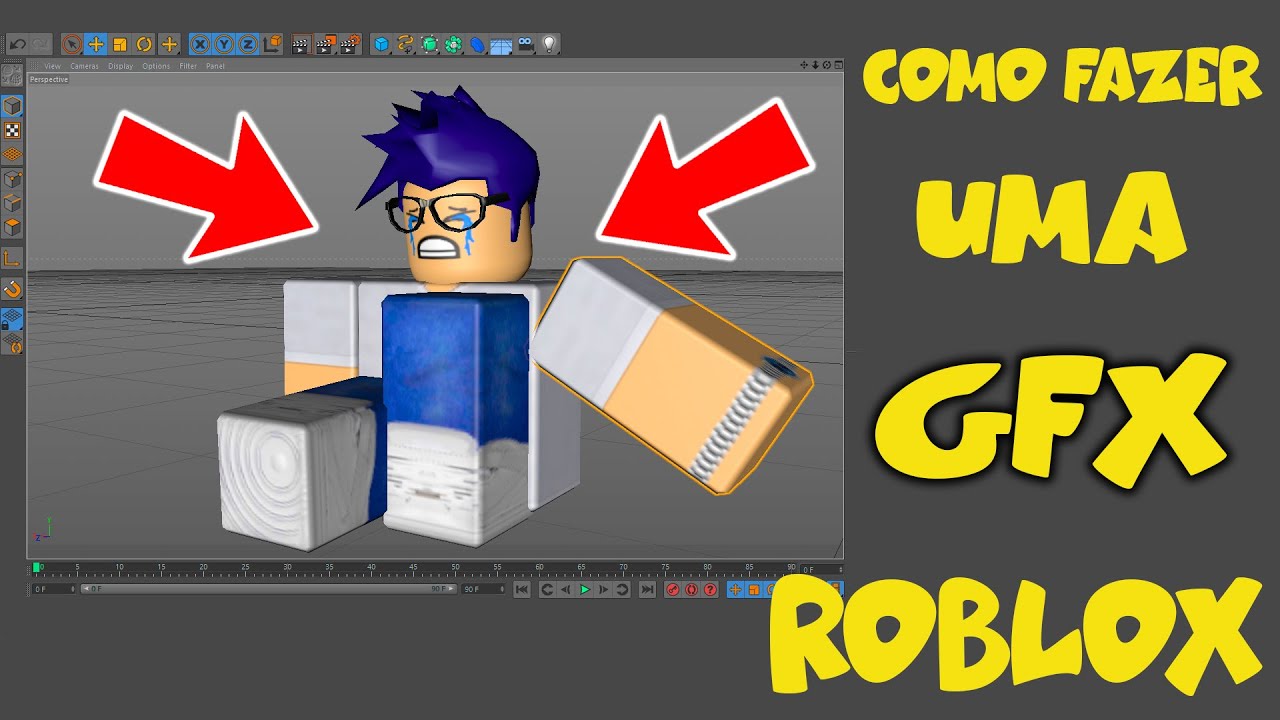Open the viewport Cameras menu
The height and width of the screenshot is (720, 1280).
click(84, 66)
